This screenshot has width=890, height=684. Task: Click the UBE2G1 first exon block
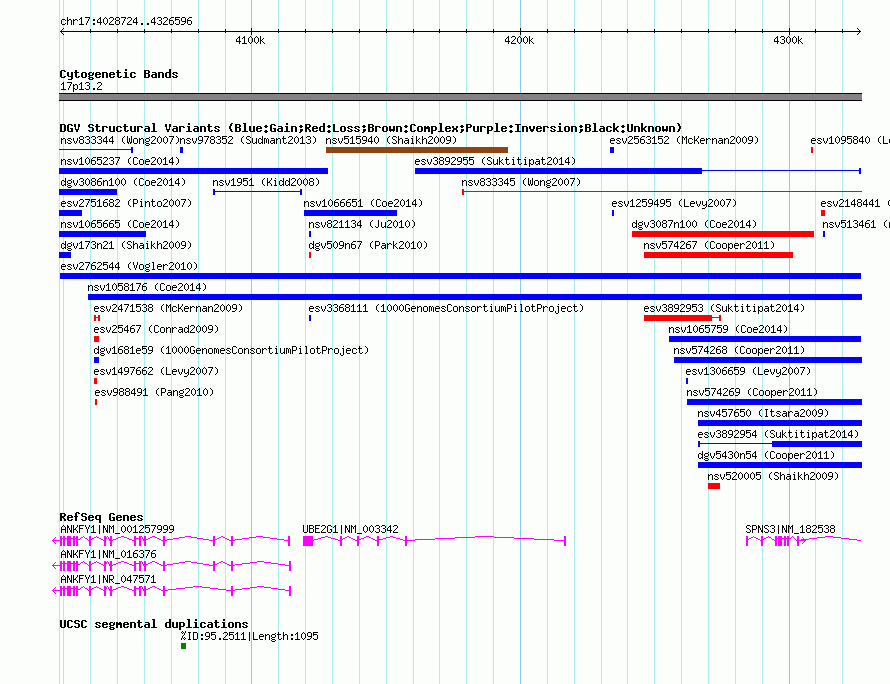point(308,541)
